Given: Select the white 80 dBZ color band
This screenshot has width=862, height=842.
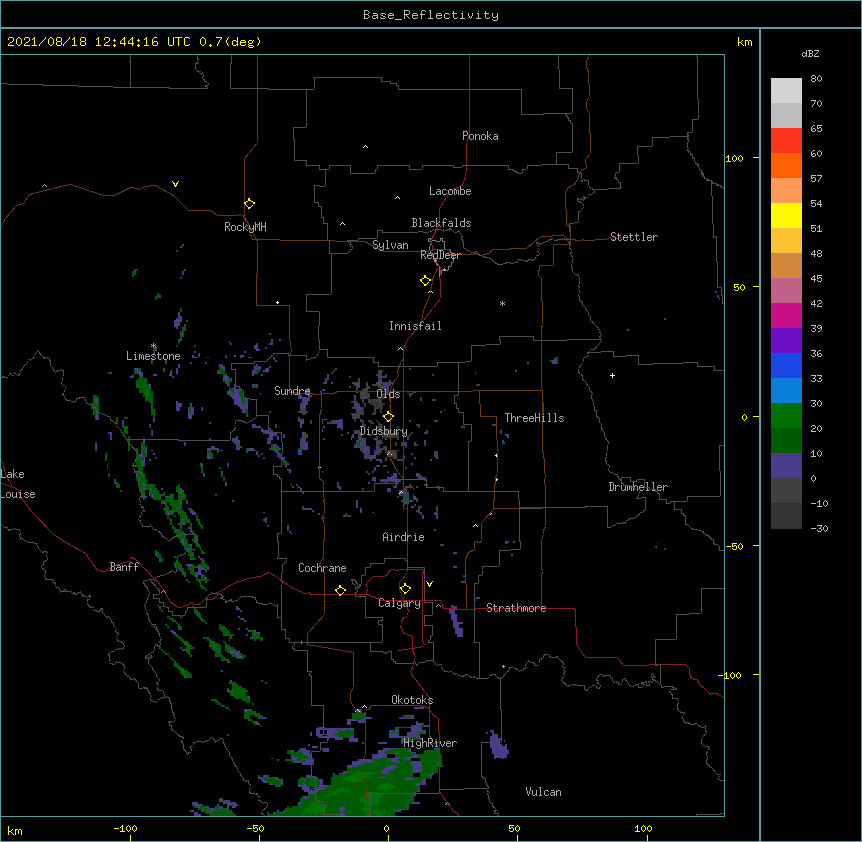Looking at the screenshot, I should [786, 90].
